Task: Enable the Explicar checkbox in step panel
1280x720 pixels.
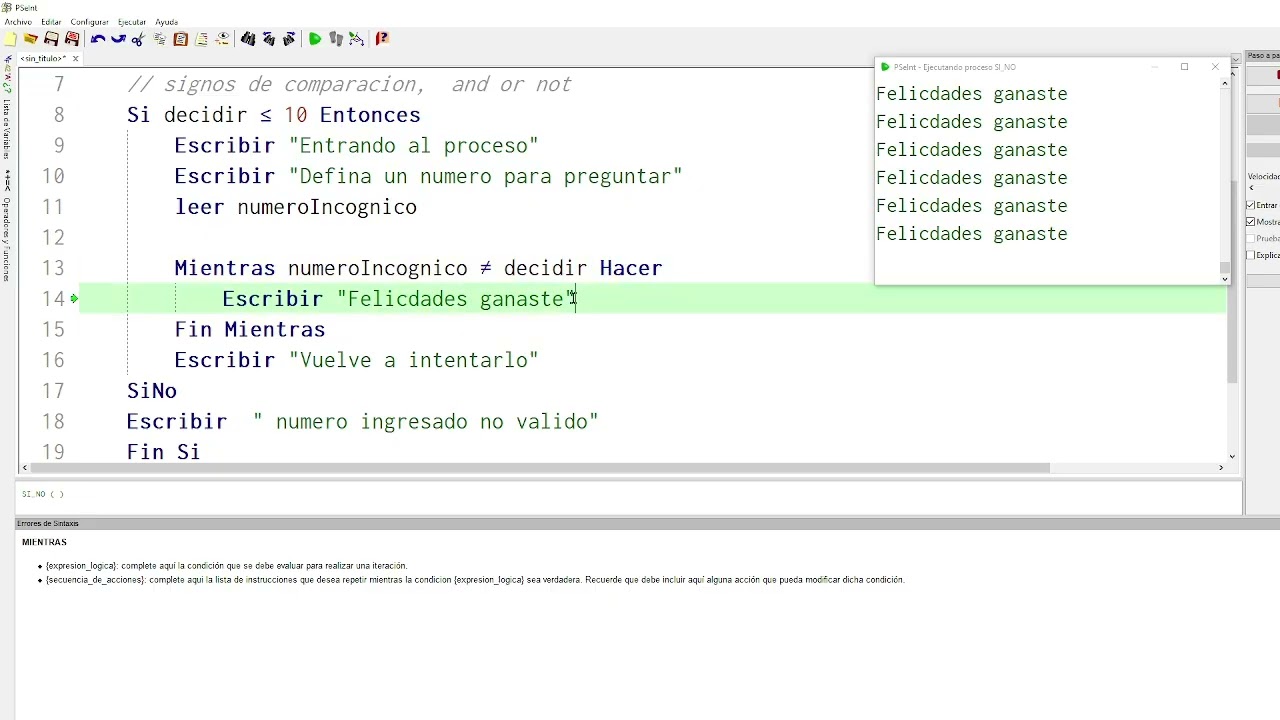Action: coord(1251,255)
